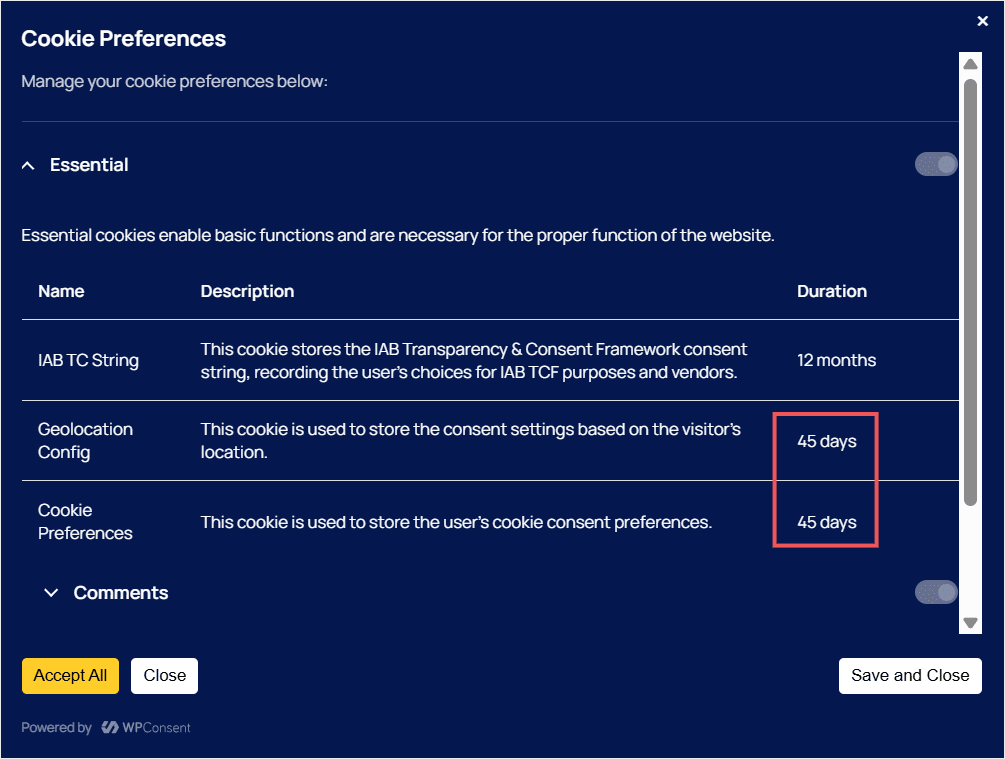Click the Cookie Preferences row description text
Image resolution: width=1005 pixels, height=759 pixels.
point(456,522)
